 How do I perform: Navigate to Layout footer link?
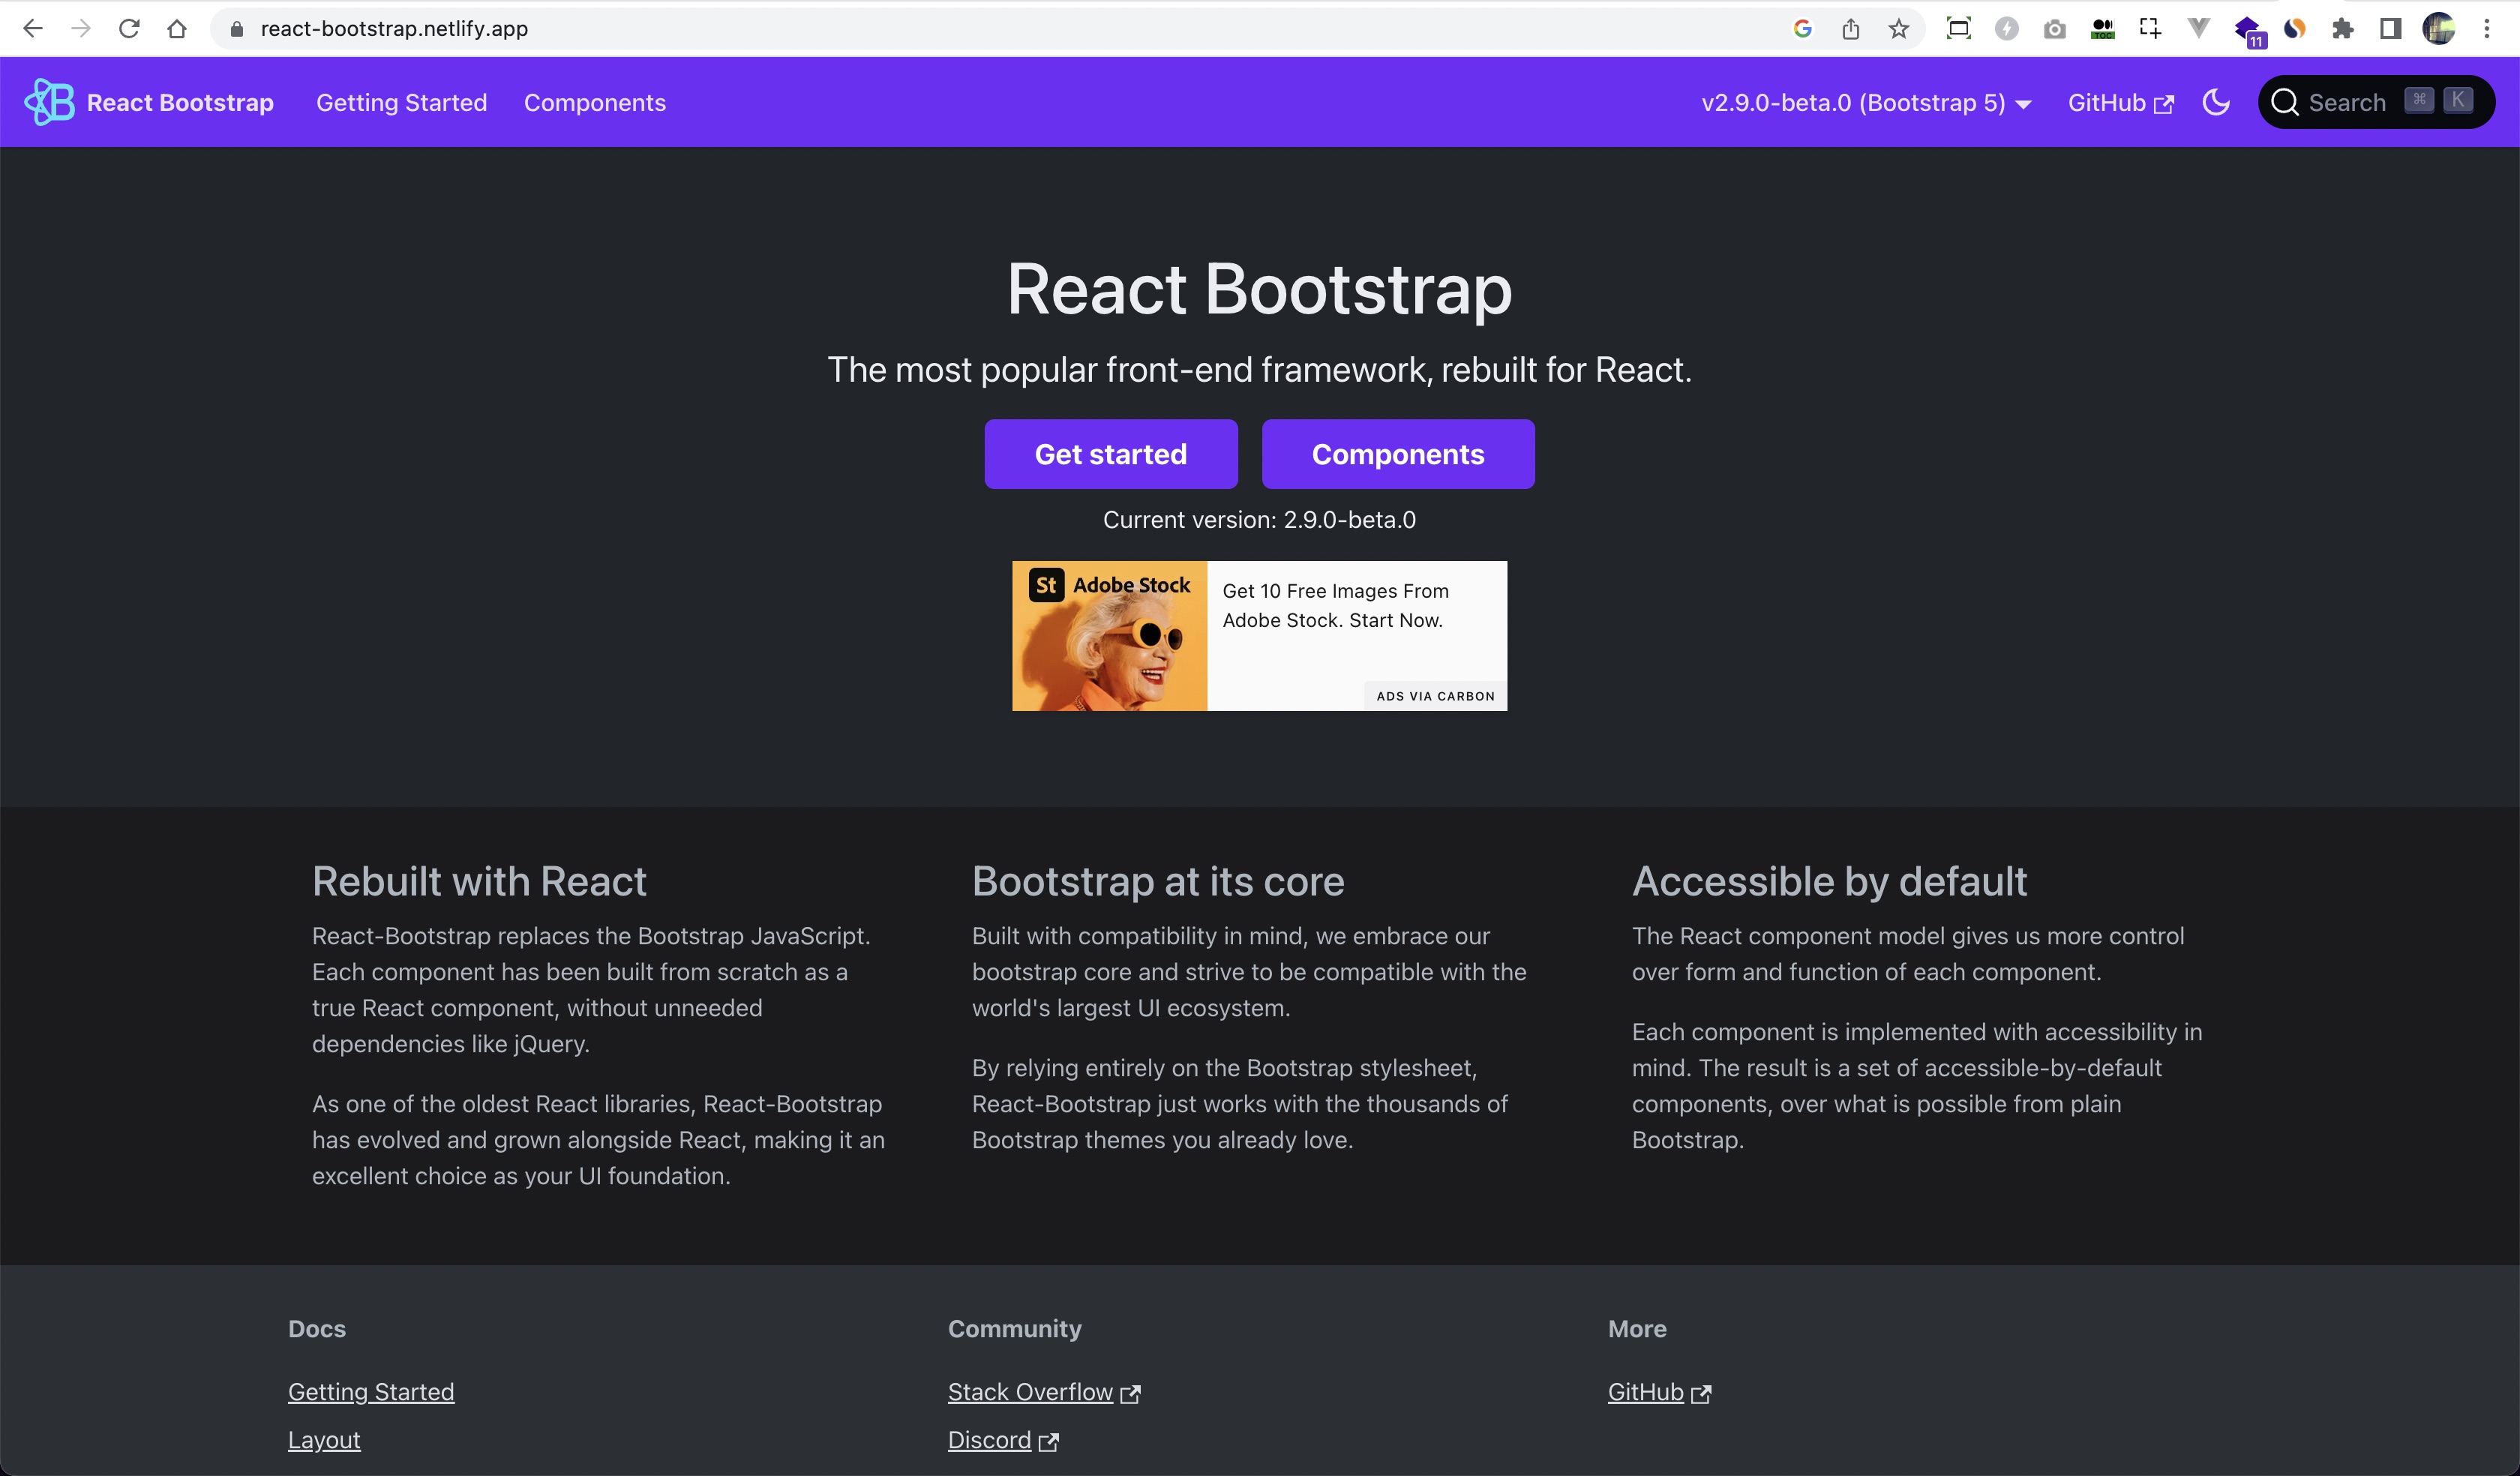click(323, 1439)
